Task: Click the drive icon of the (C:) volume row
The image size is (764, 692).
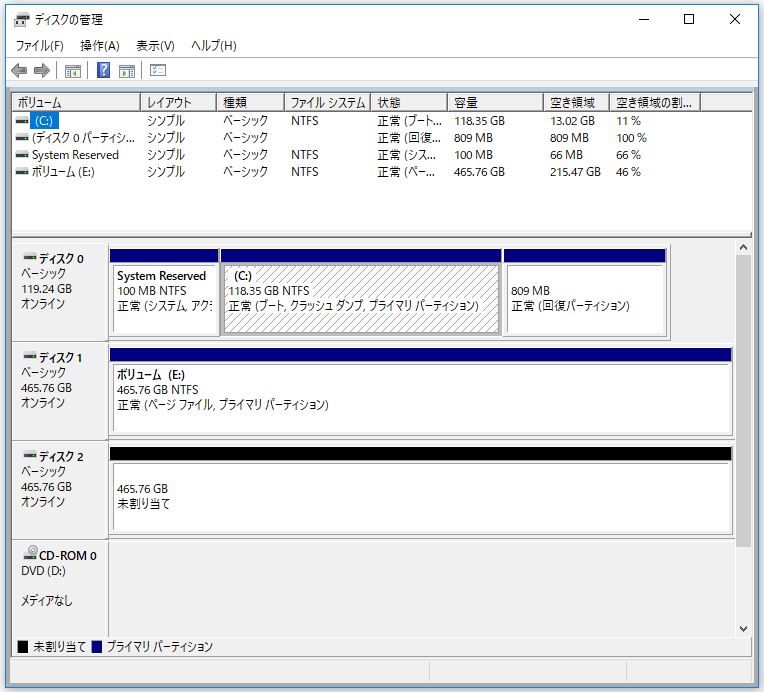Action: (x=22, y=120)
